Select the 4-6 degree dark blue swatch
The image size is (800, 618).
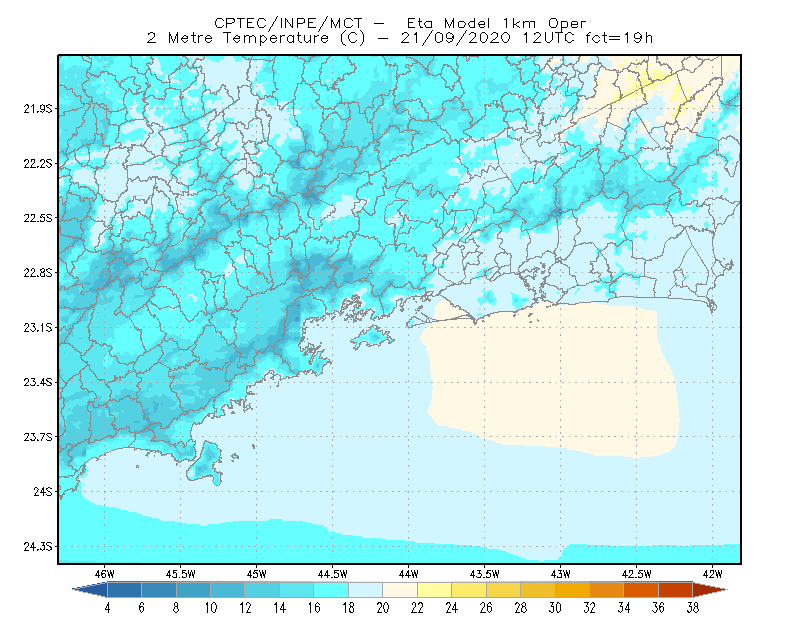point(124,590)
